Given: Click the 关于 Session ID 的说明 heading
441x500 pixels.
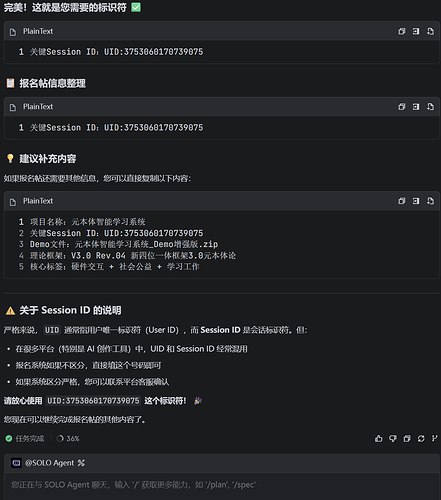Looking at the screenshot, I should pos(70,310).
